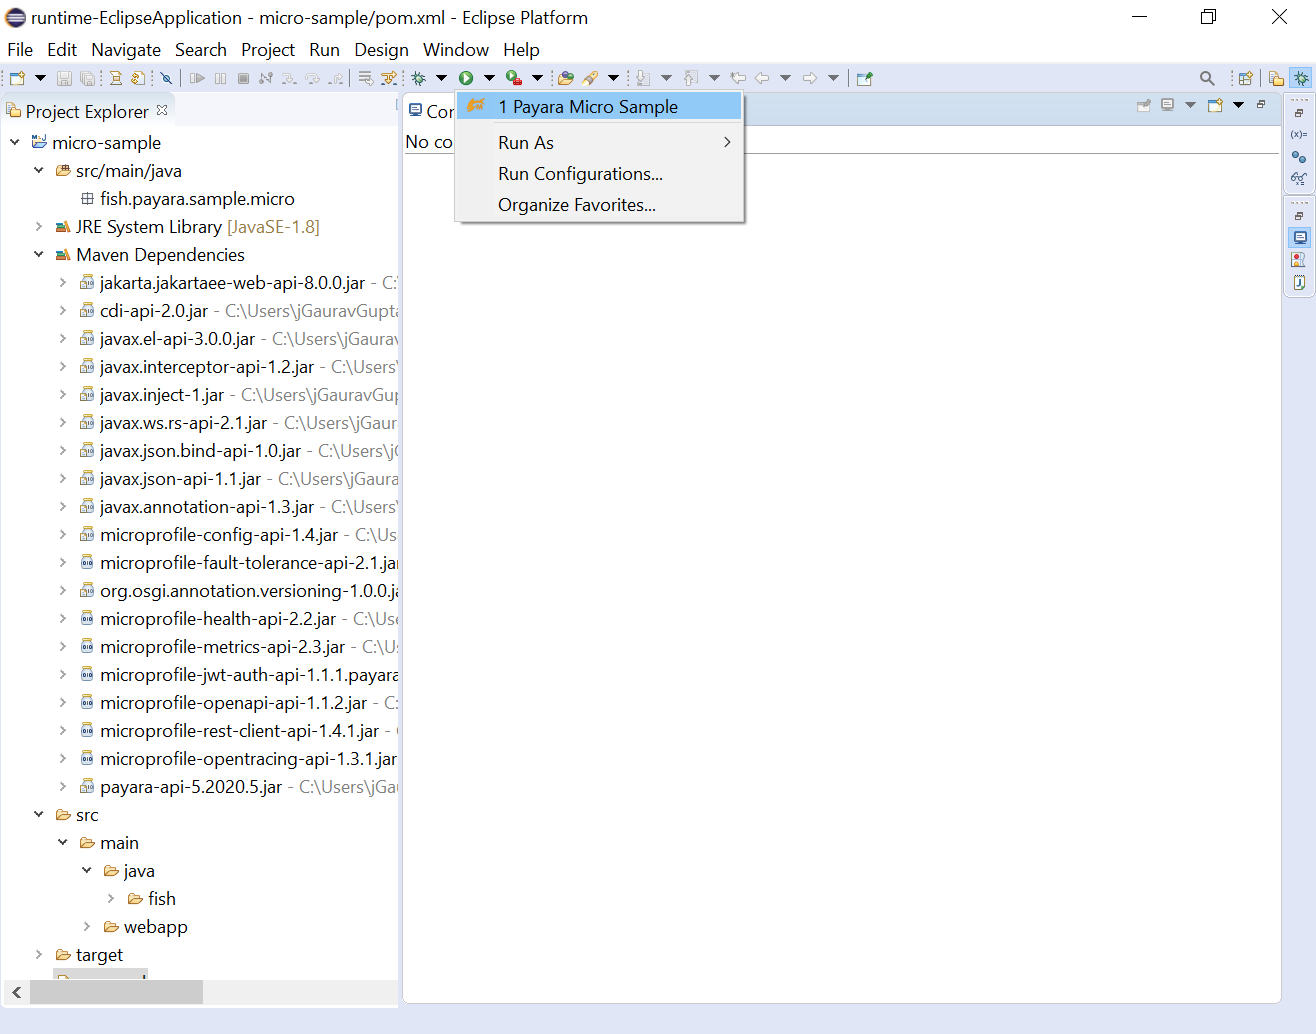Click Run Configurations... option
The width and height of the screenshot is (1316, 1034).
point(580,174)
